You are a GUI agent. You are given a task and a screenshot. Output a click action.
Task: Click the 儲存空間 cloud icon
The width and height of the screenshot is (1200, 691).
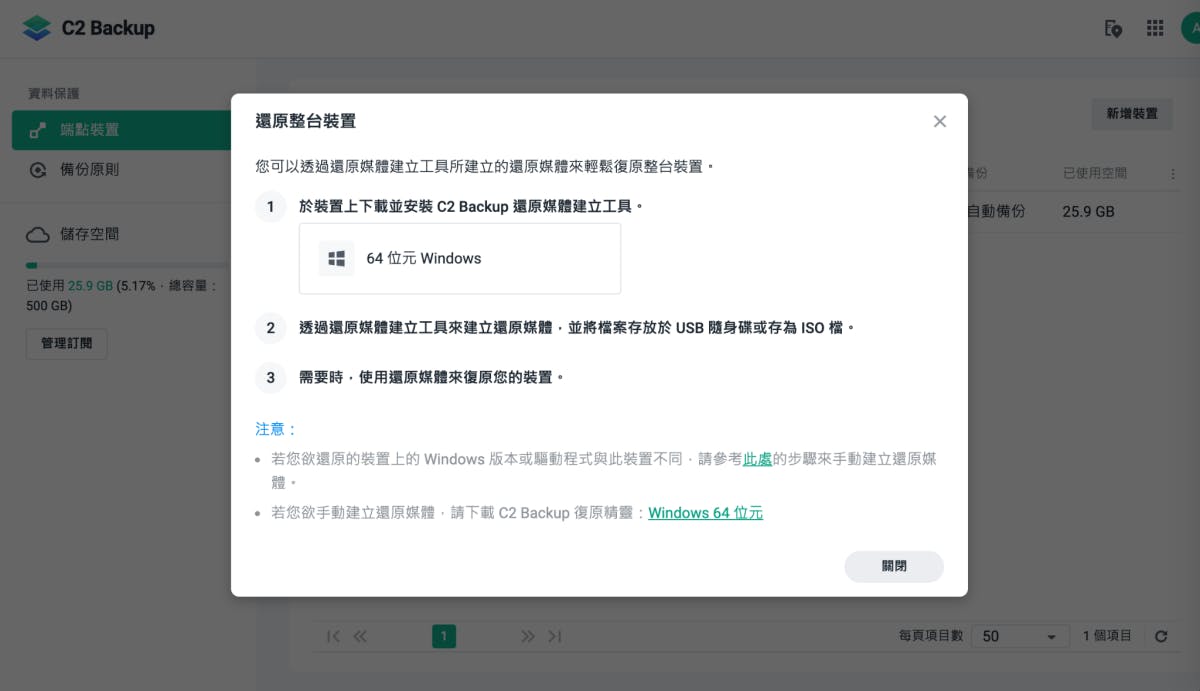tap(38, 234)
